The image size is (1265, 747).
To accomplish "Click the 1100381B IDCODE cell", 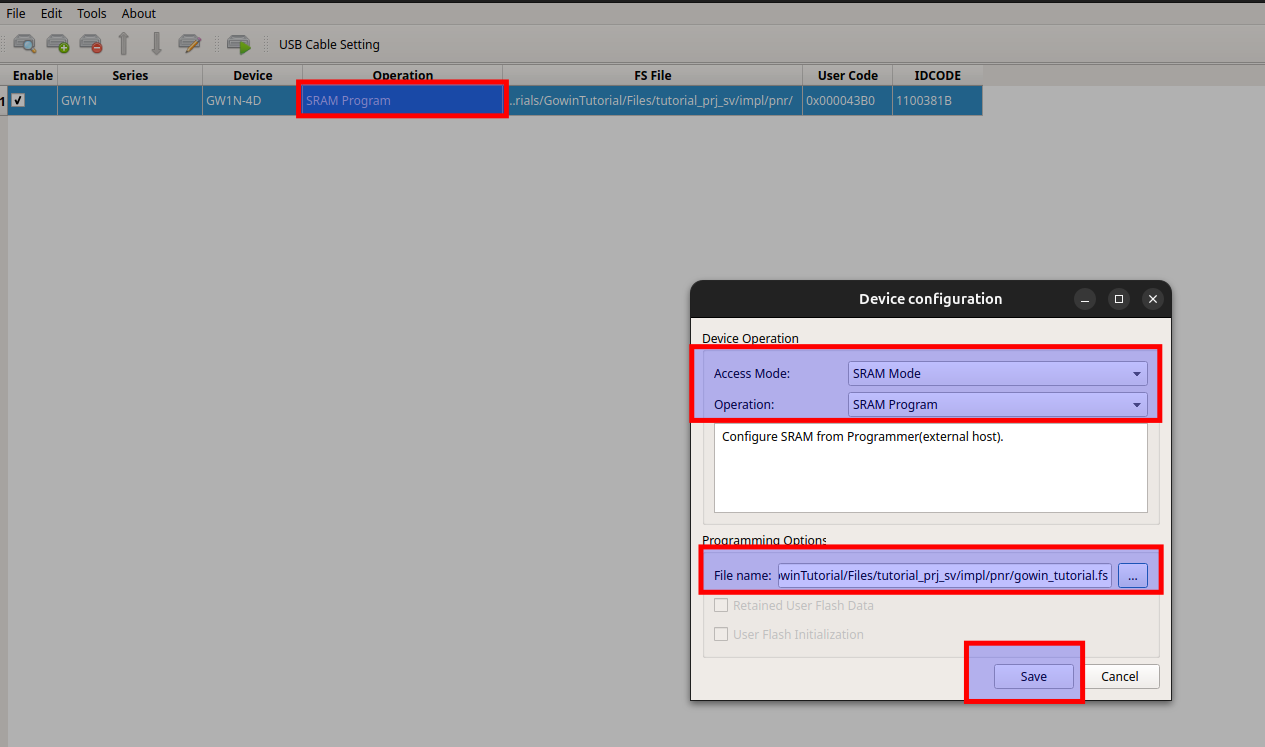I will coord(937,100).
